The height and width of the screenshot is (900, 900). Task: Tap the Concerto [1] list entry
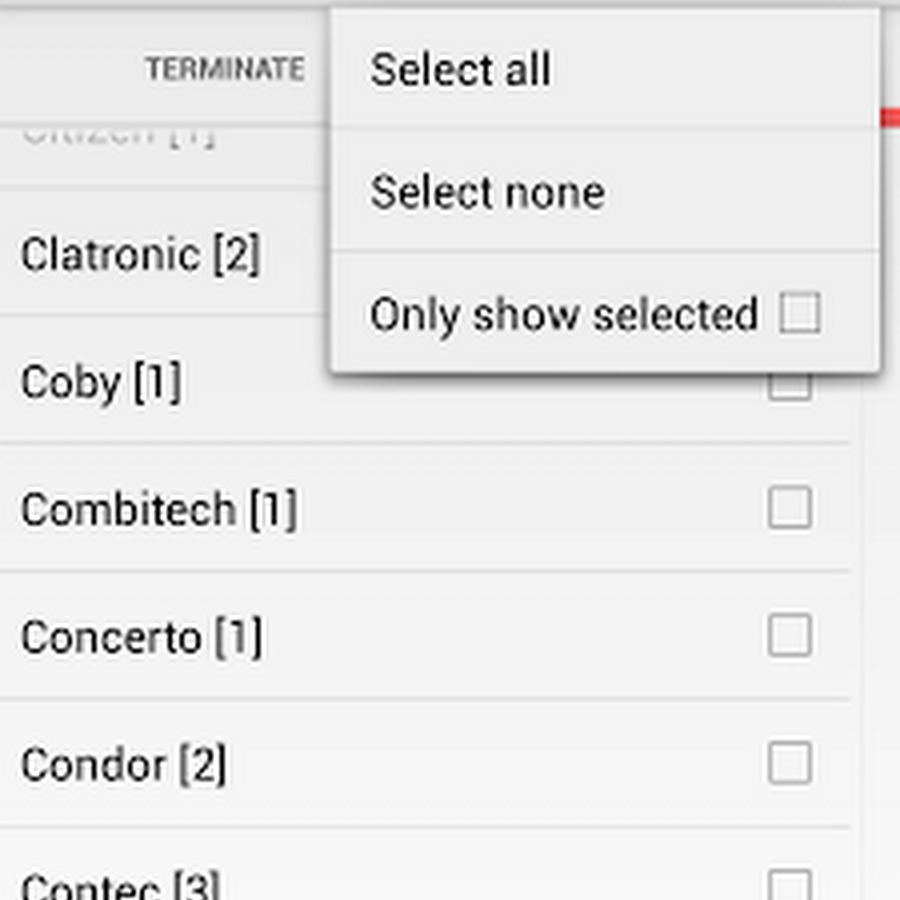pos(141,637)
